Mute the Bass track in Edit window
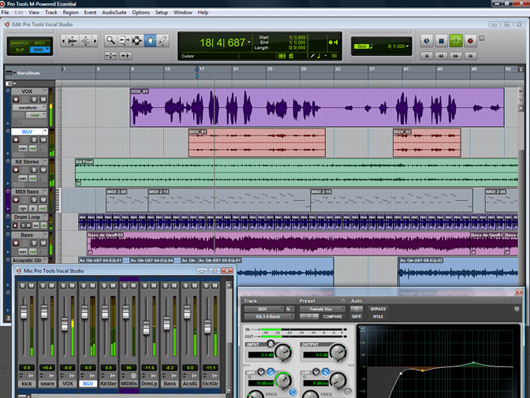Image resolution: width=530 pixels, height=398 pixels. pyautogui.click(x=43, y=243)
